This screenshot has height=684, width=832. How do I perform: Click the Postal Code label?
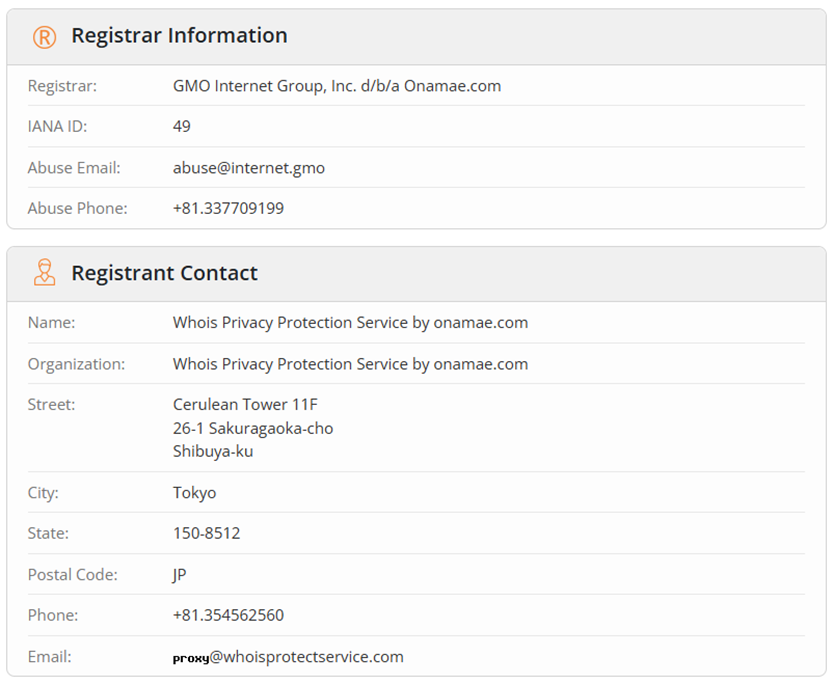point(73,575)
